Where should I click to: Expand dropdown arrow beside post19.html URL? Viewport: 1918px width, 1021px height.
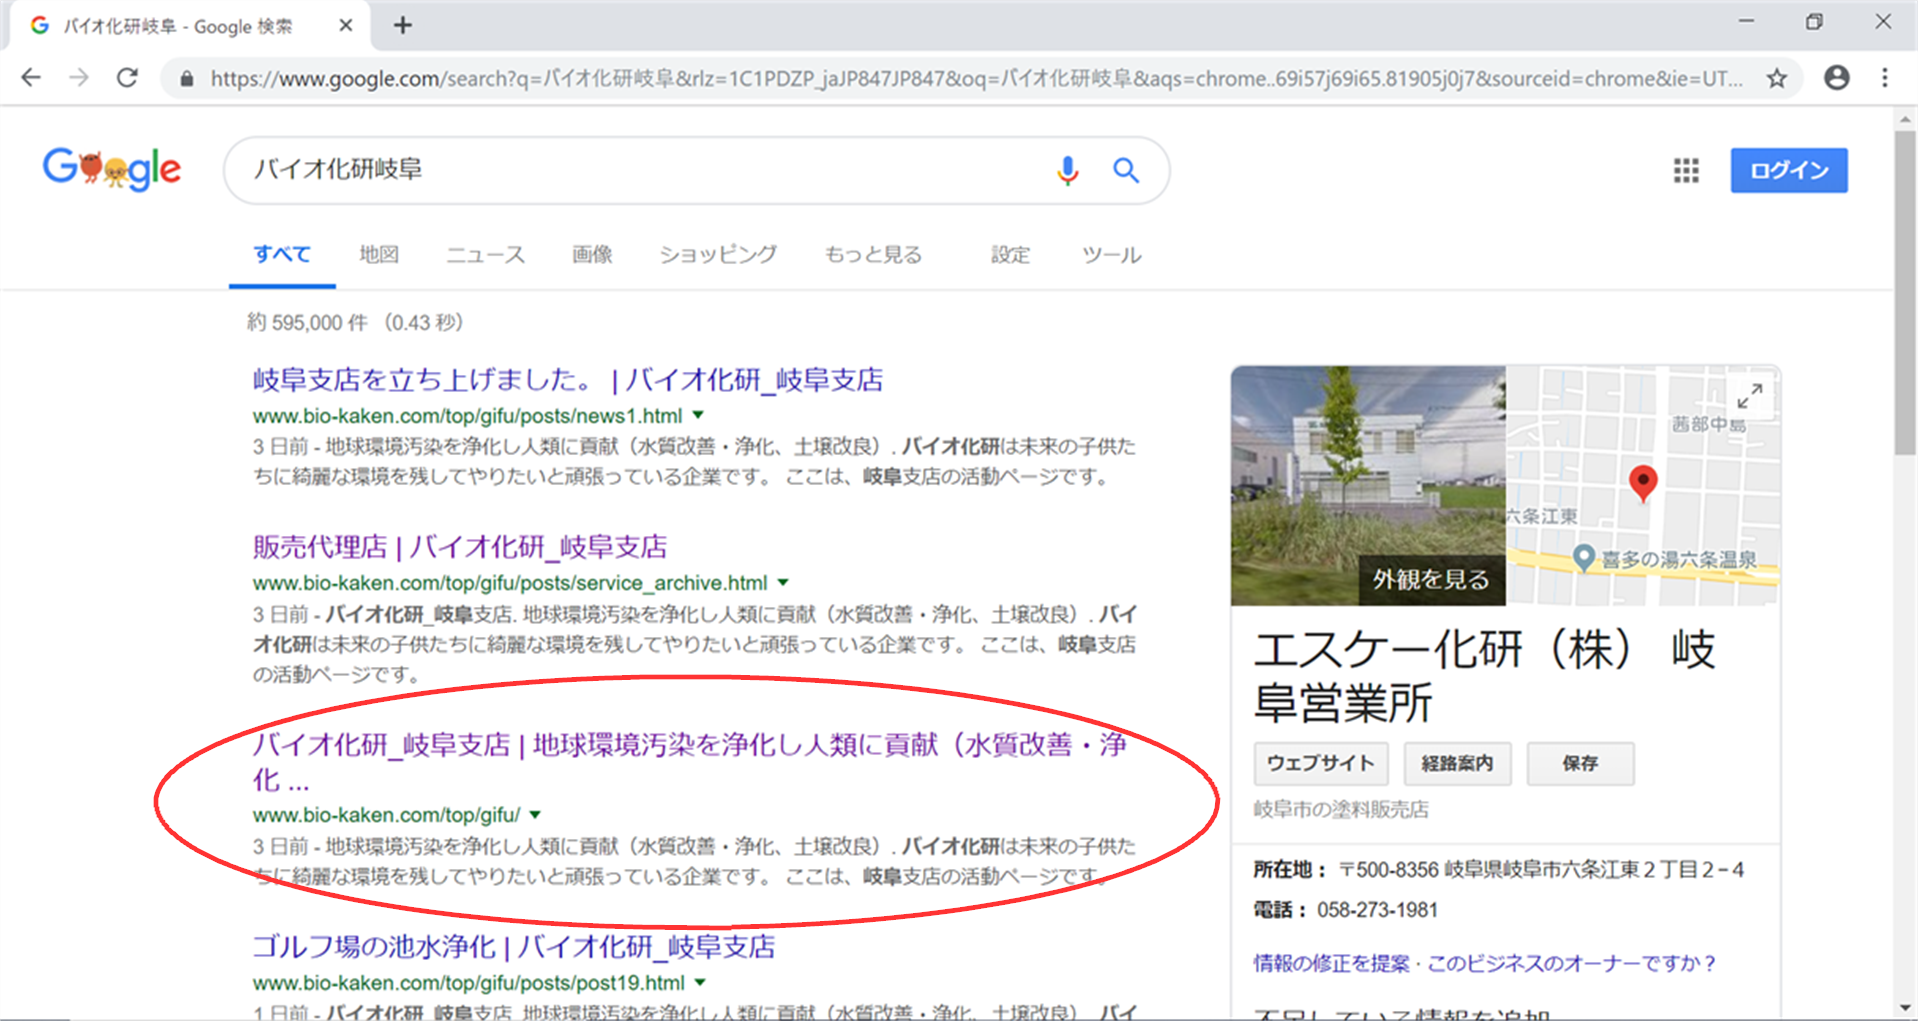tap(700, 982)
